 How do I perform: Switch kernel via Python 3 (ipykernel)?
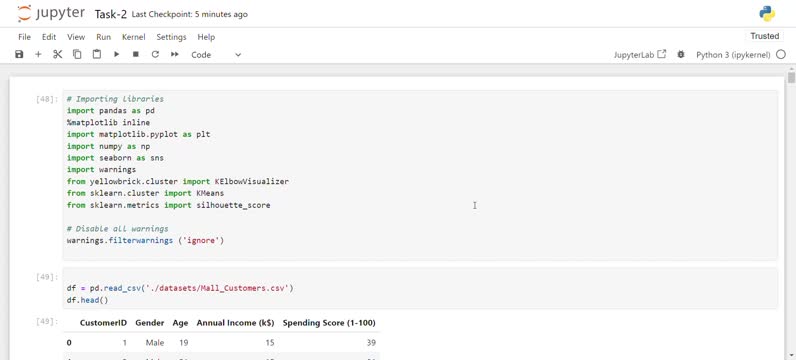[x=733, y=55]
